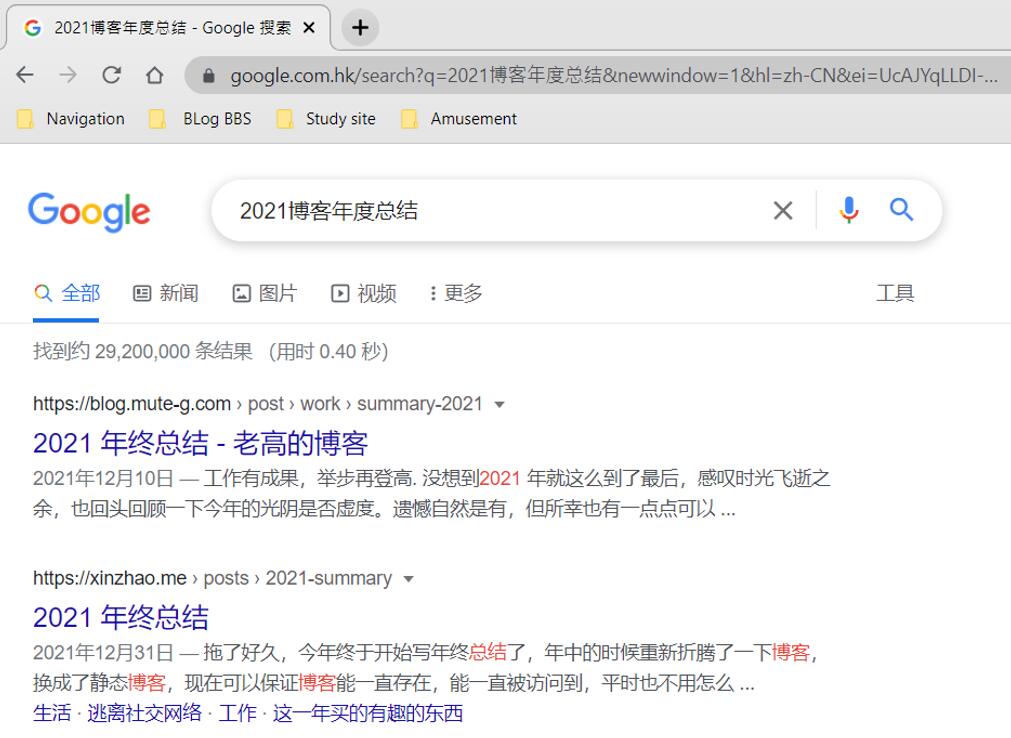Screen dimensions: 1011x738
Task: Open the Navigation bookmarks folder
Action: coord(72,119)
